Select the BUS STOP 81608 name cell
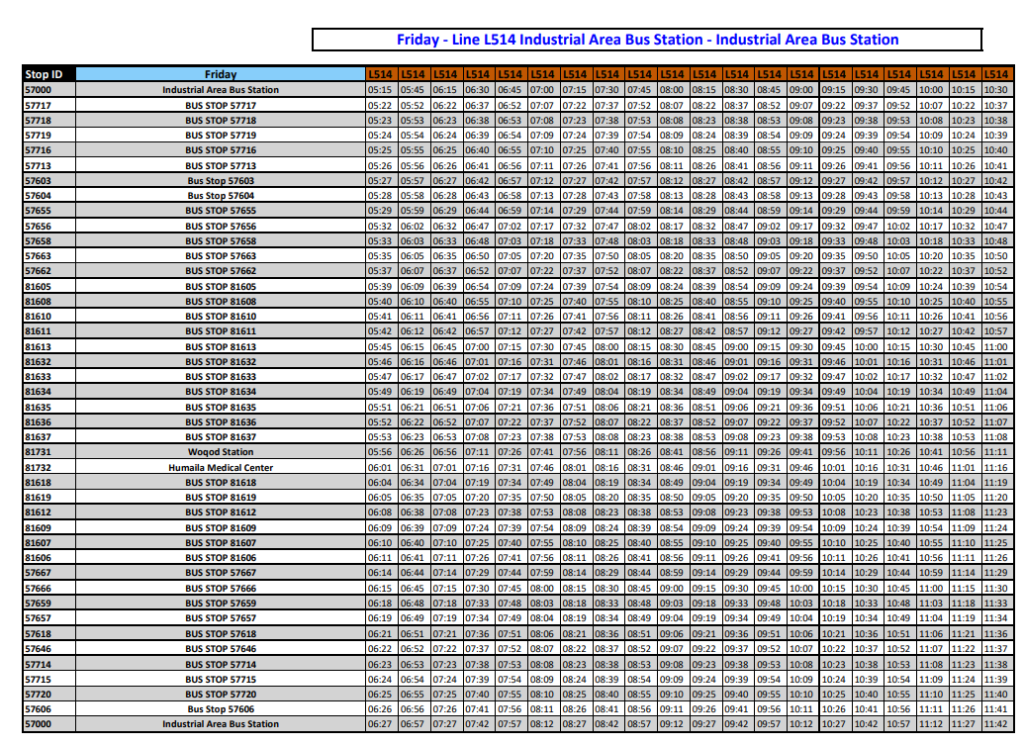 (220, 301)
